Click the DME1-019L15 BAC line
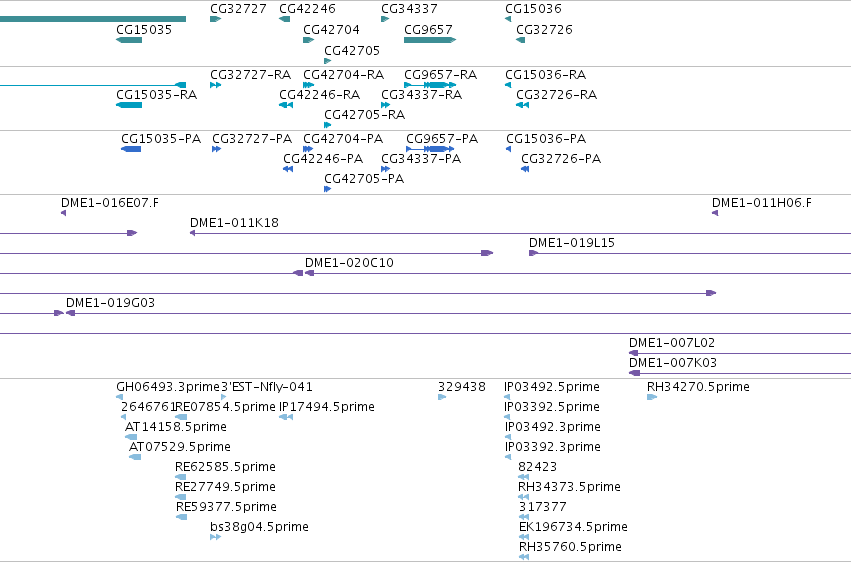851x562 pixels. pos(690,253)
